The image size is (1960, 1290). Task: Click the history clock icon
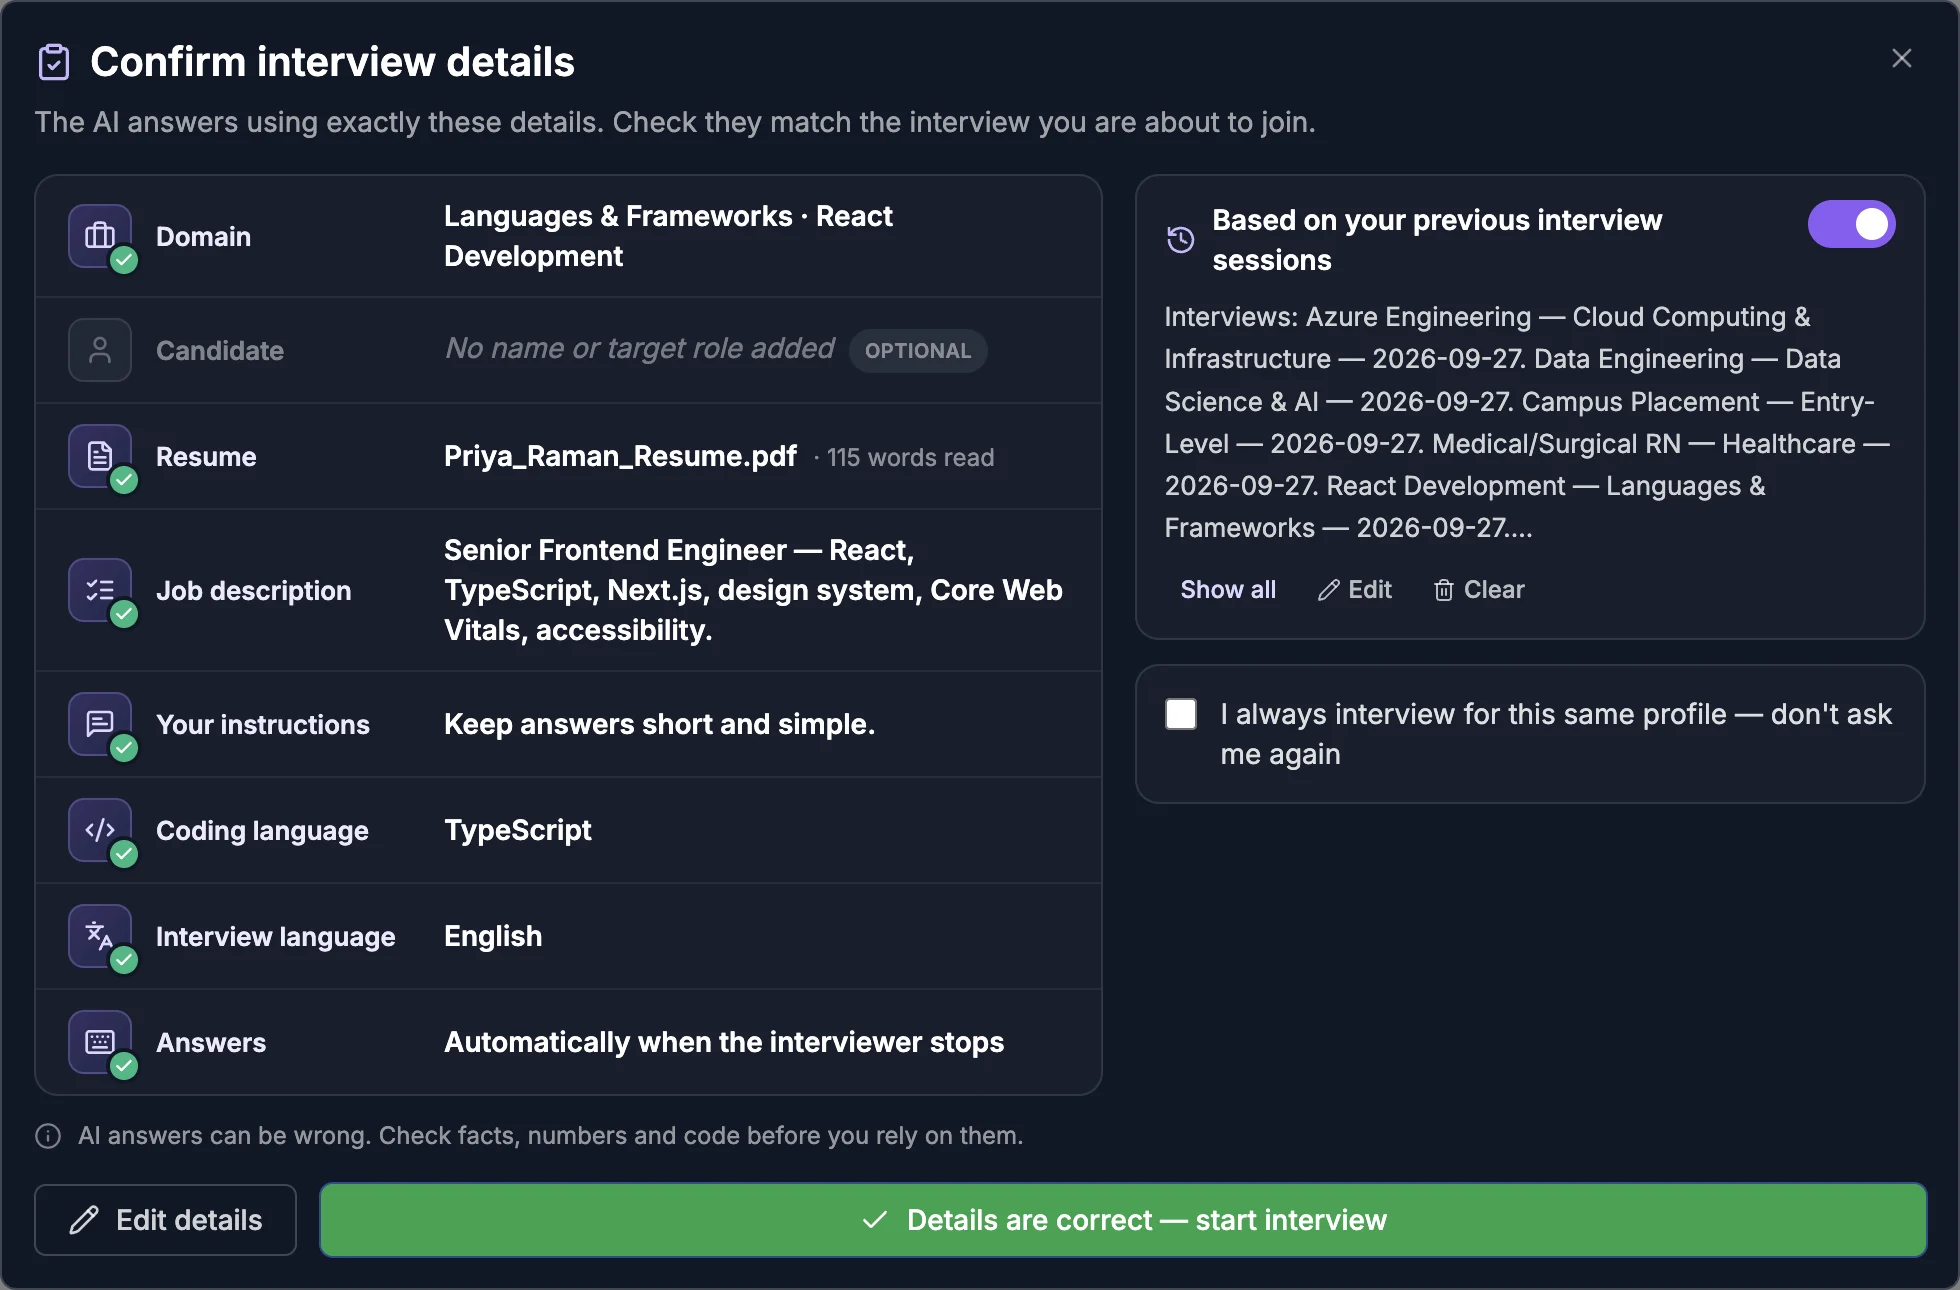click(1181, 240)
